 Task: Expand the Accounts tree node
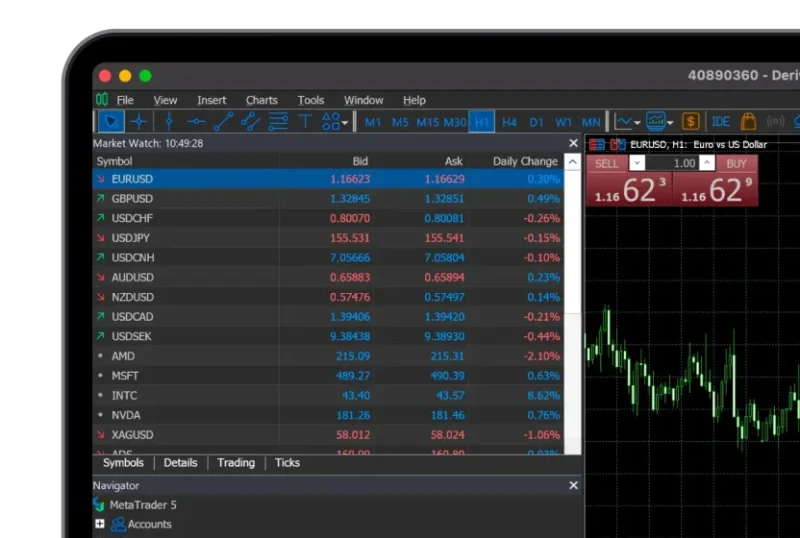pyautogui.click(x=100, y=524)
